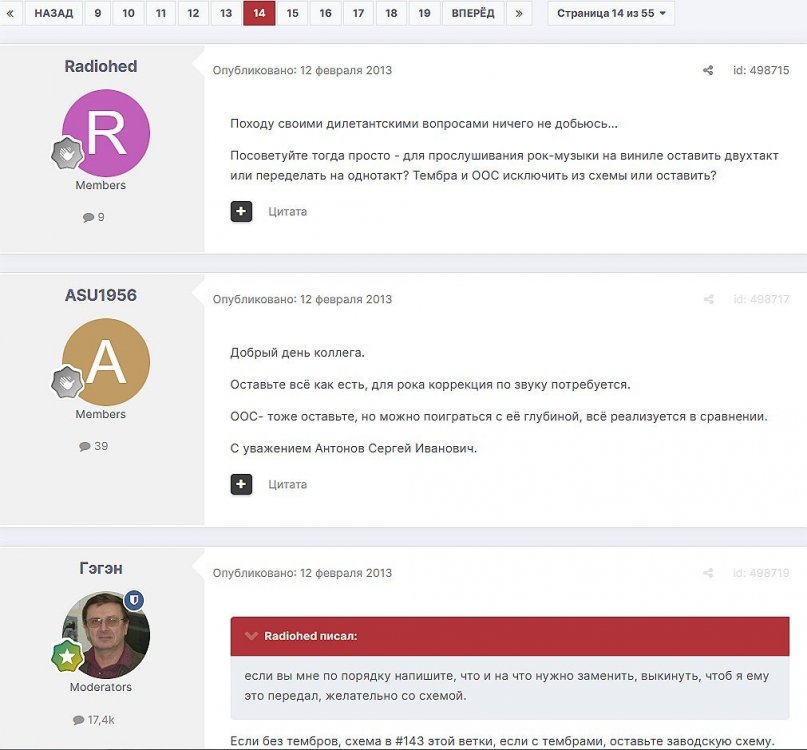Screen dimensions: 807x750
Task: Click share icon on Гэгэн's post
Action: [x=708, y=574]
